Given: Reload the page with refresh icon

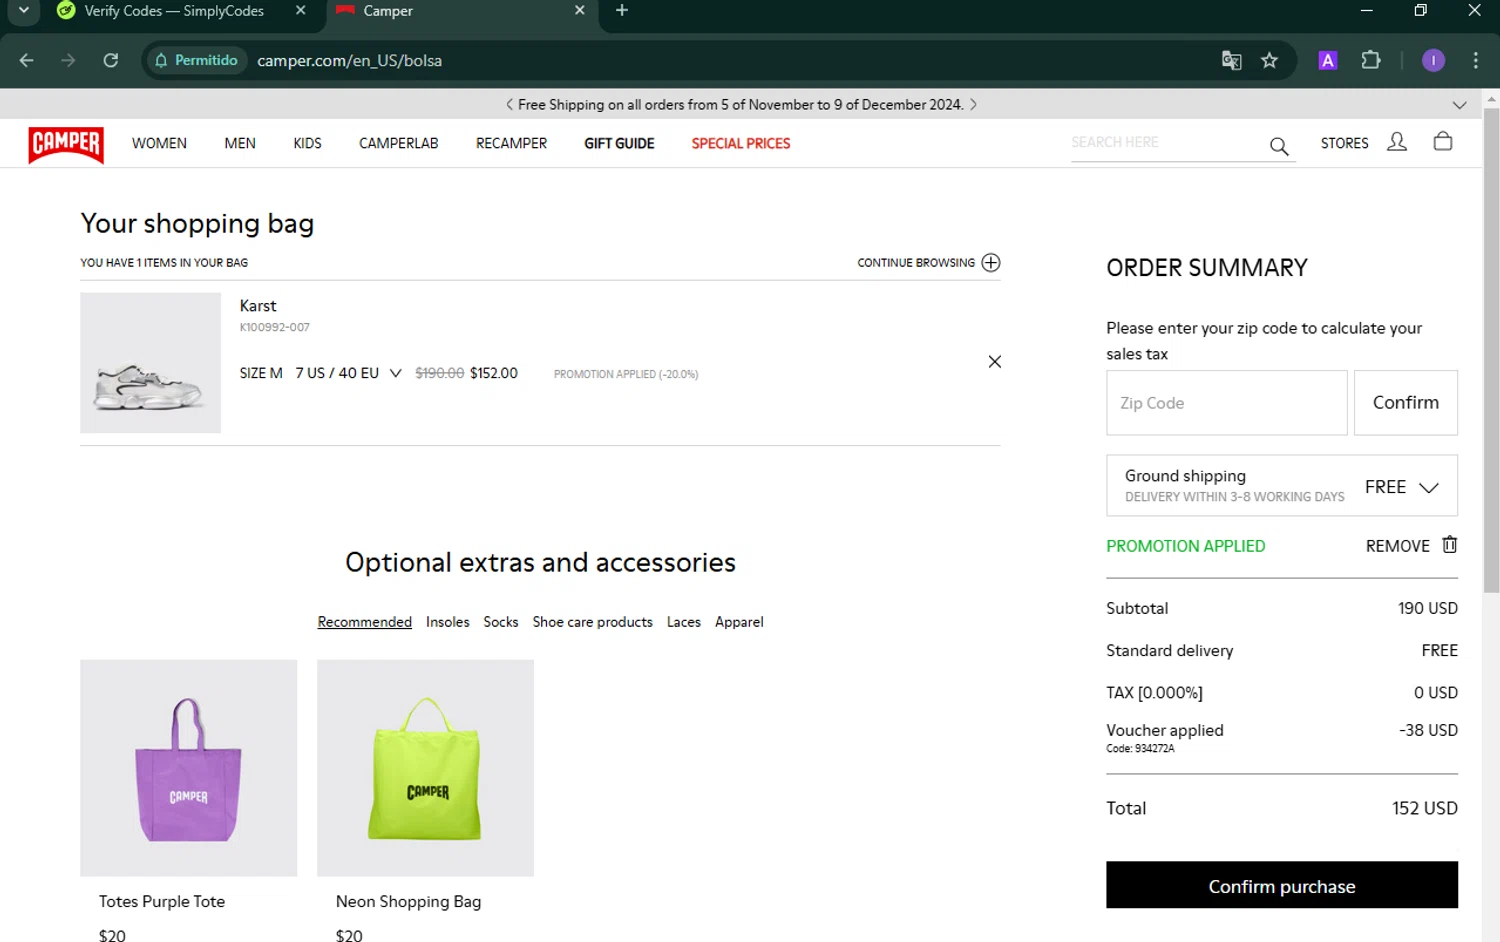Looking at the screenshot, I should pos(111,61).
